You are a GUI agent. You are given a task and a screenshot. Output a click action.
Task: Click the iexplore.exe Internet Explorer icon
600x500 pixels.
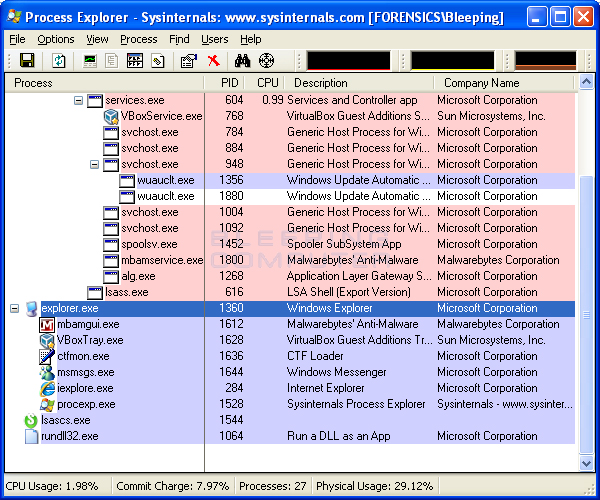[x=47, y=389]
